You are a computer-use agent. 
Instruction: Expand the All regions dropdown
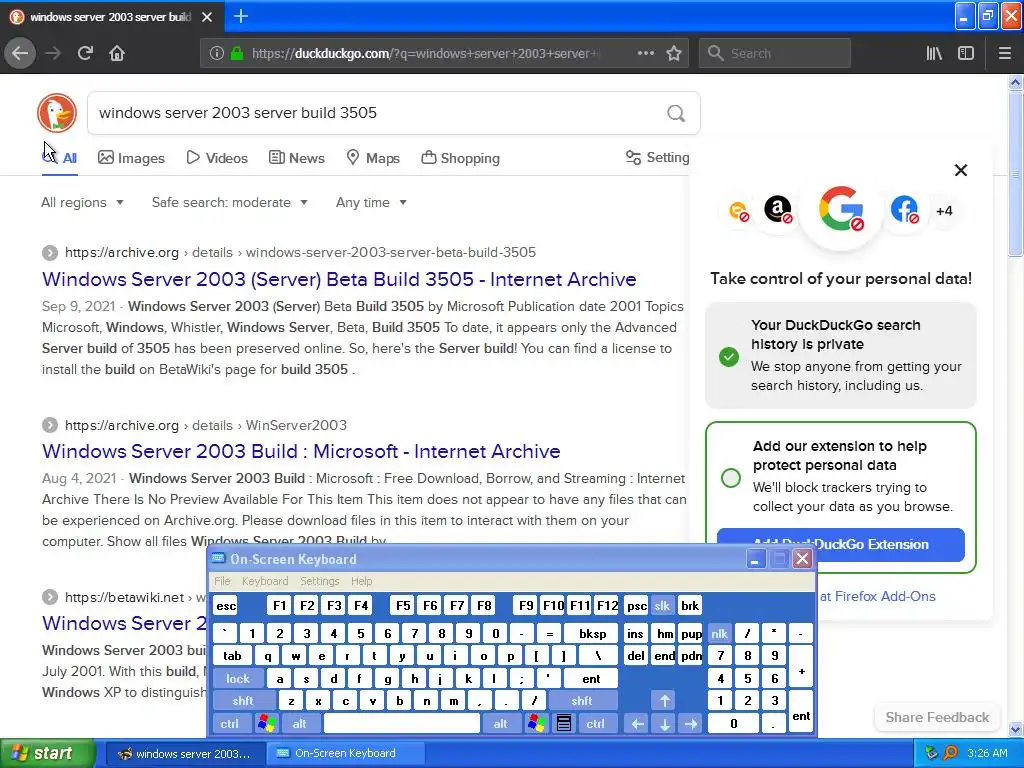(x=82, y=202)
